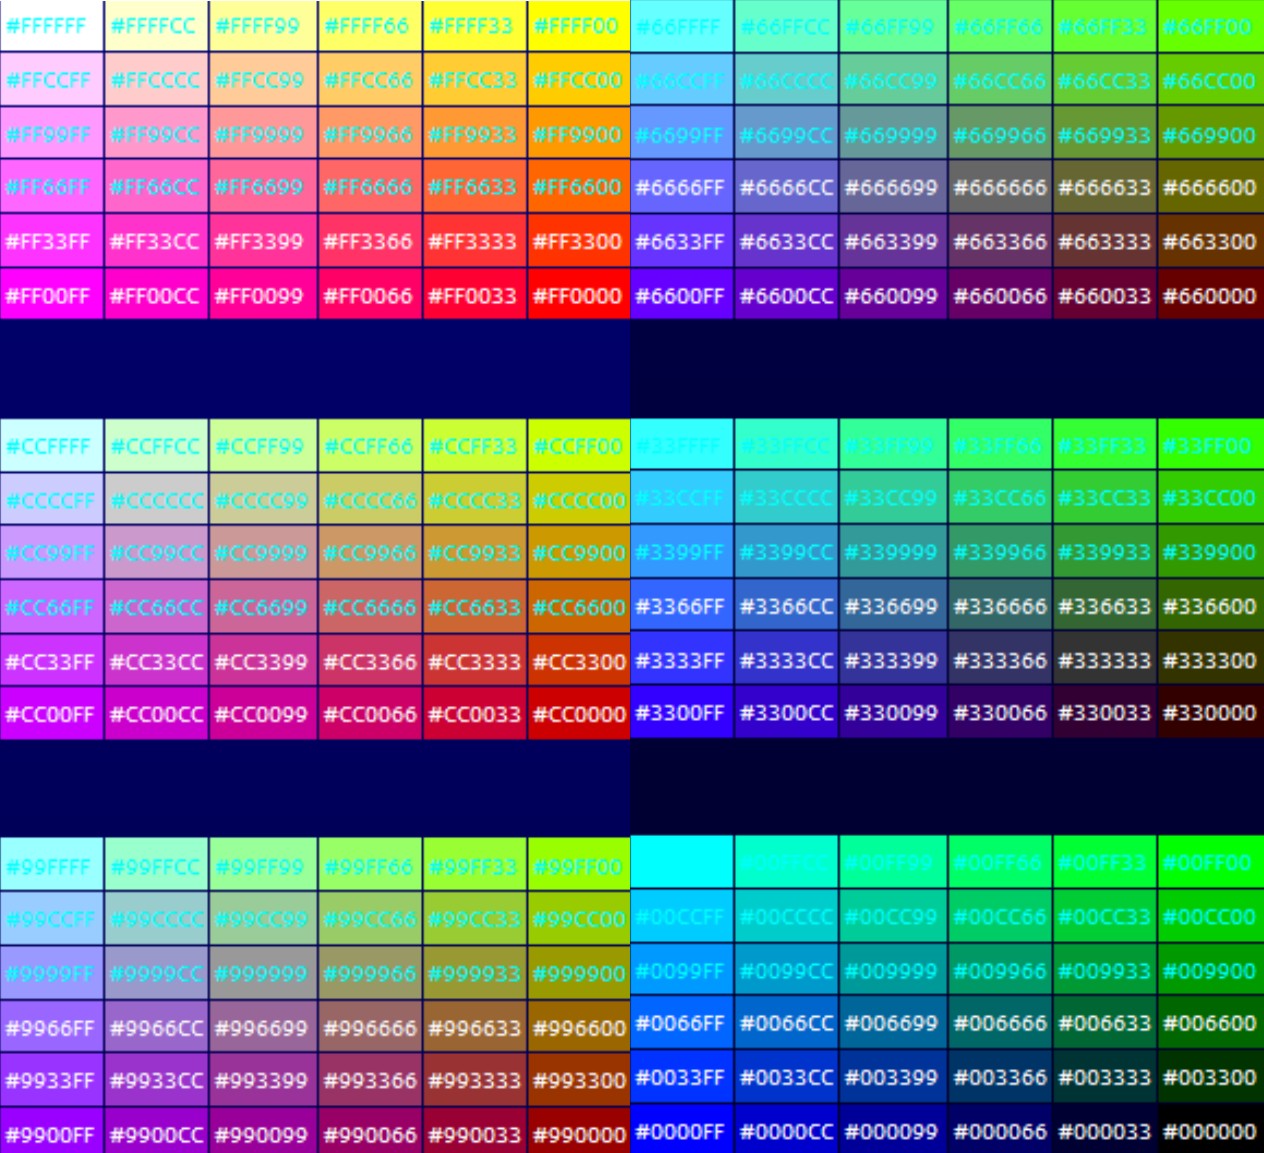Image resolution: width=1264 pixels, height=1153 pixels.
Task: Click the #CC00FF violet swatch
Action: pyautogui.click(x=52, y=714)
